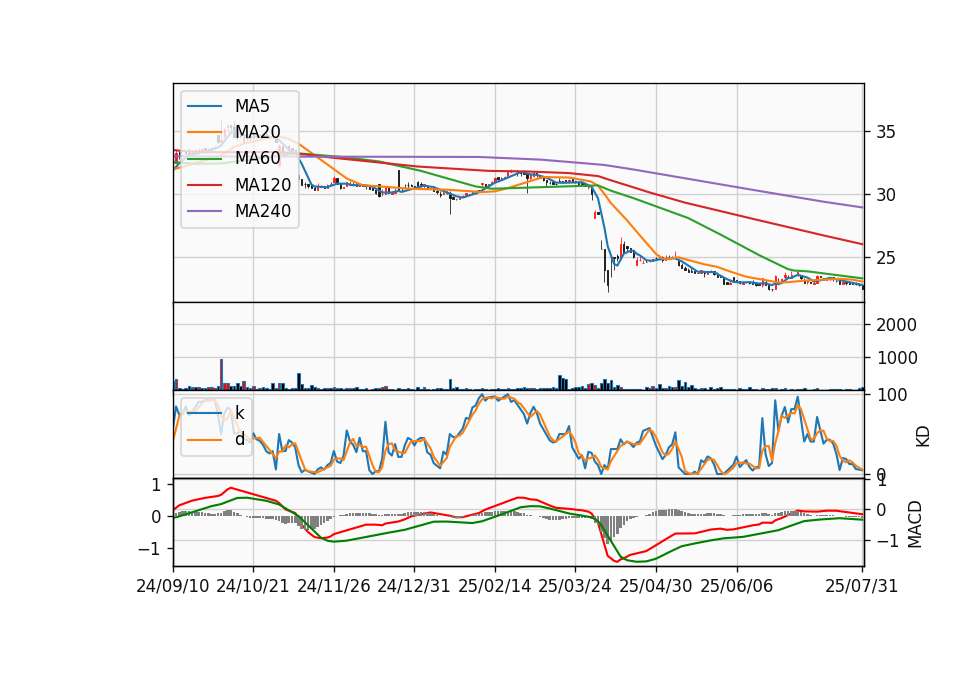Viewport: 960px width, 690px height.
Task: Click the MA60 legend label
Action: 257,159
